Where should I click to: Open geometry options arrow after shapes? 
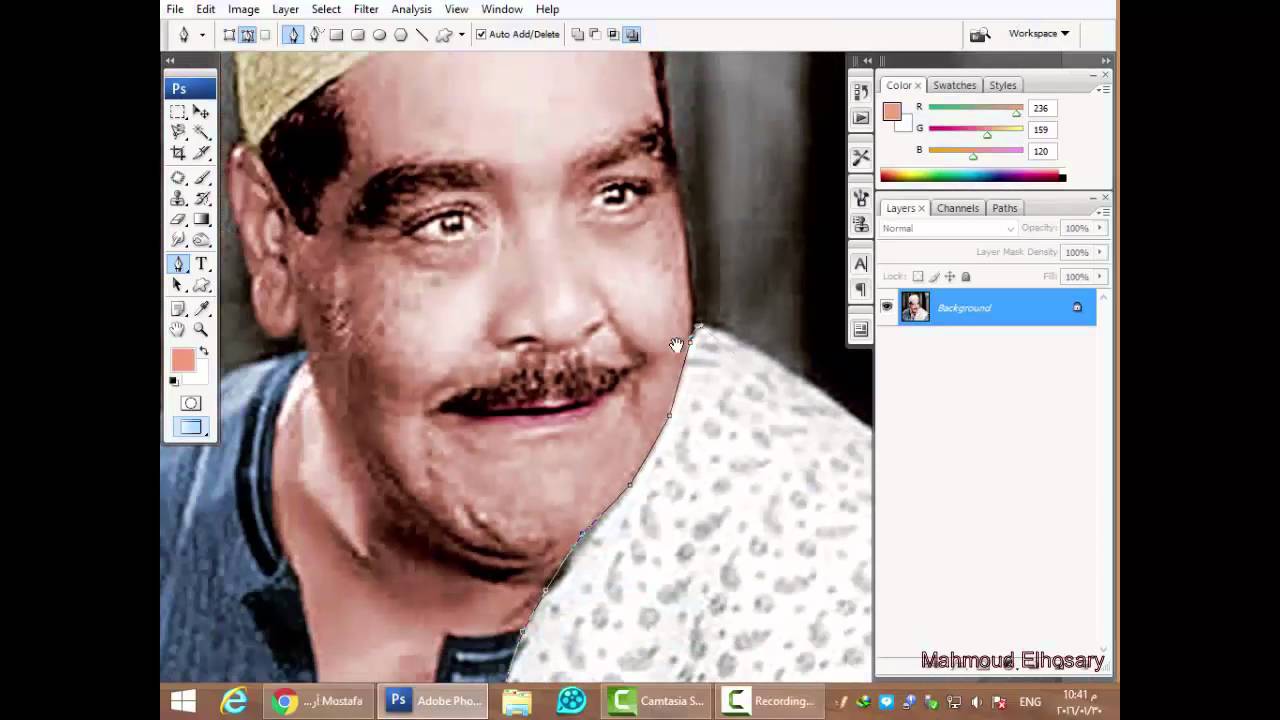pyautogui.click(x=461, y=35)
